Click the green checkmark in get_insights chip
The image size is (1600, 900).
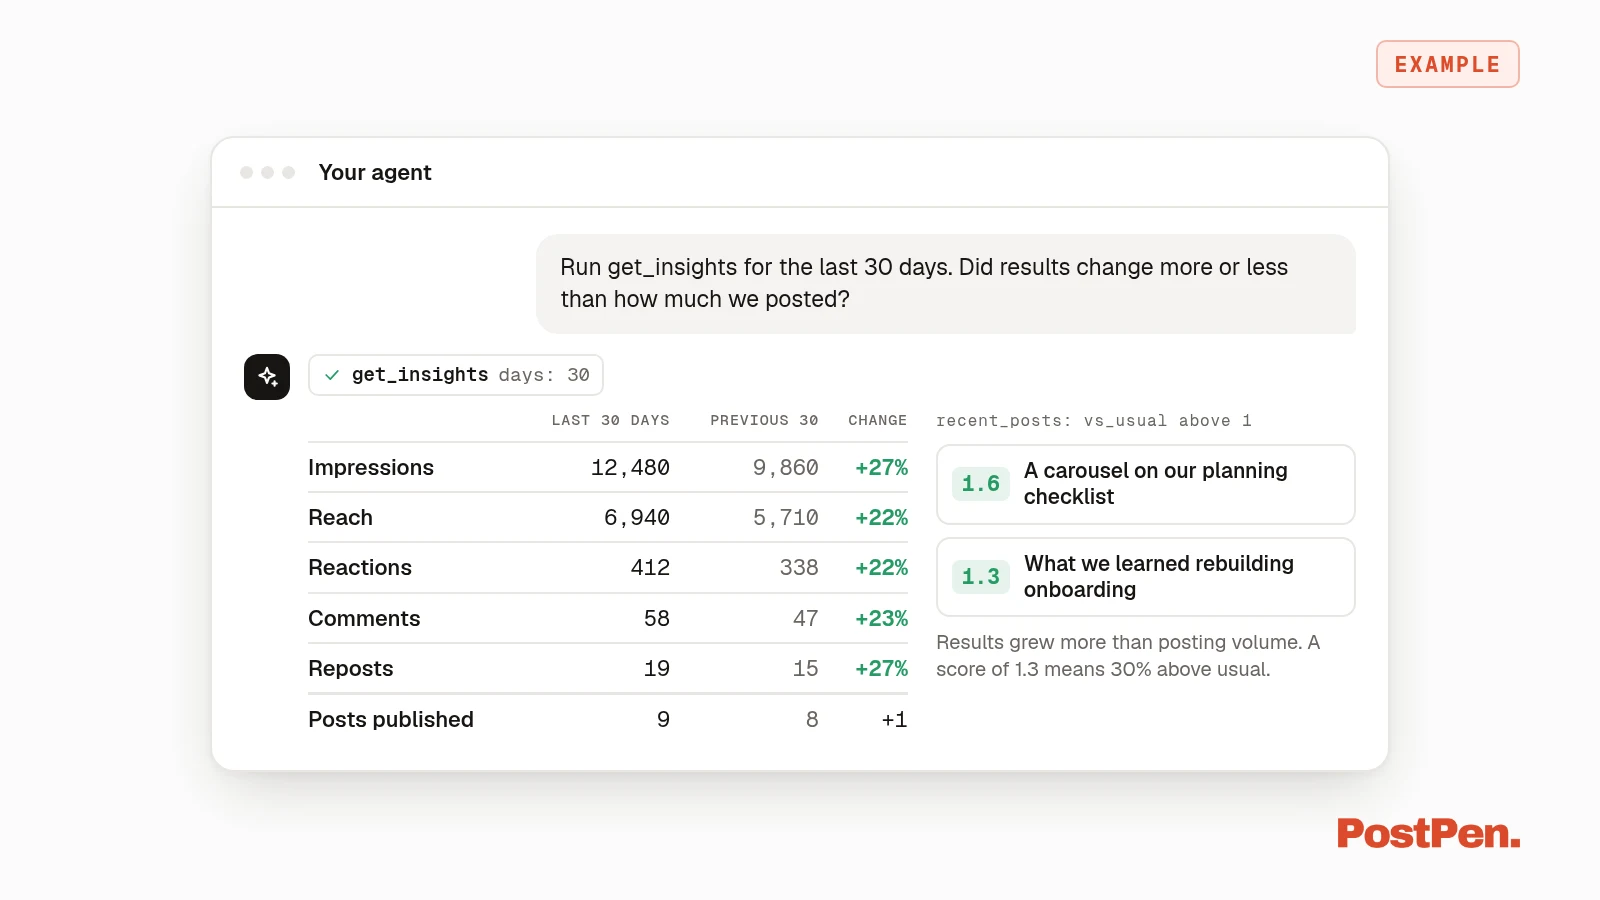(332, 375)
